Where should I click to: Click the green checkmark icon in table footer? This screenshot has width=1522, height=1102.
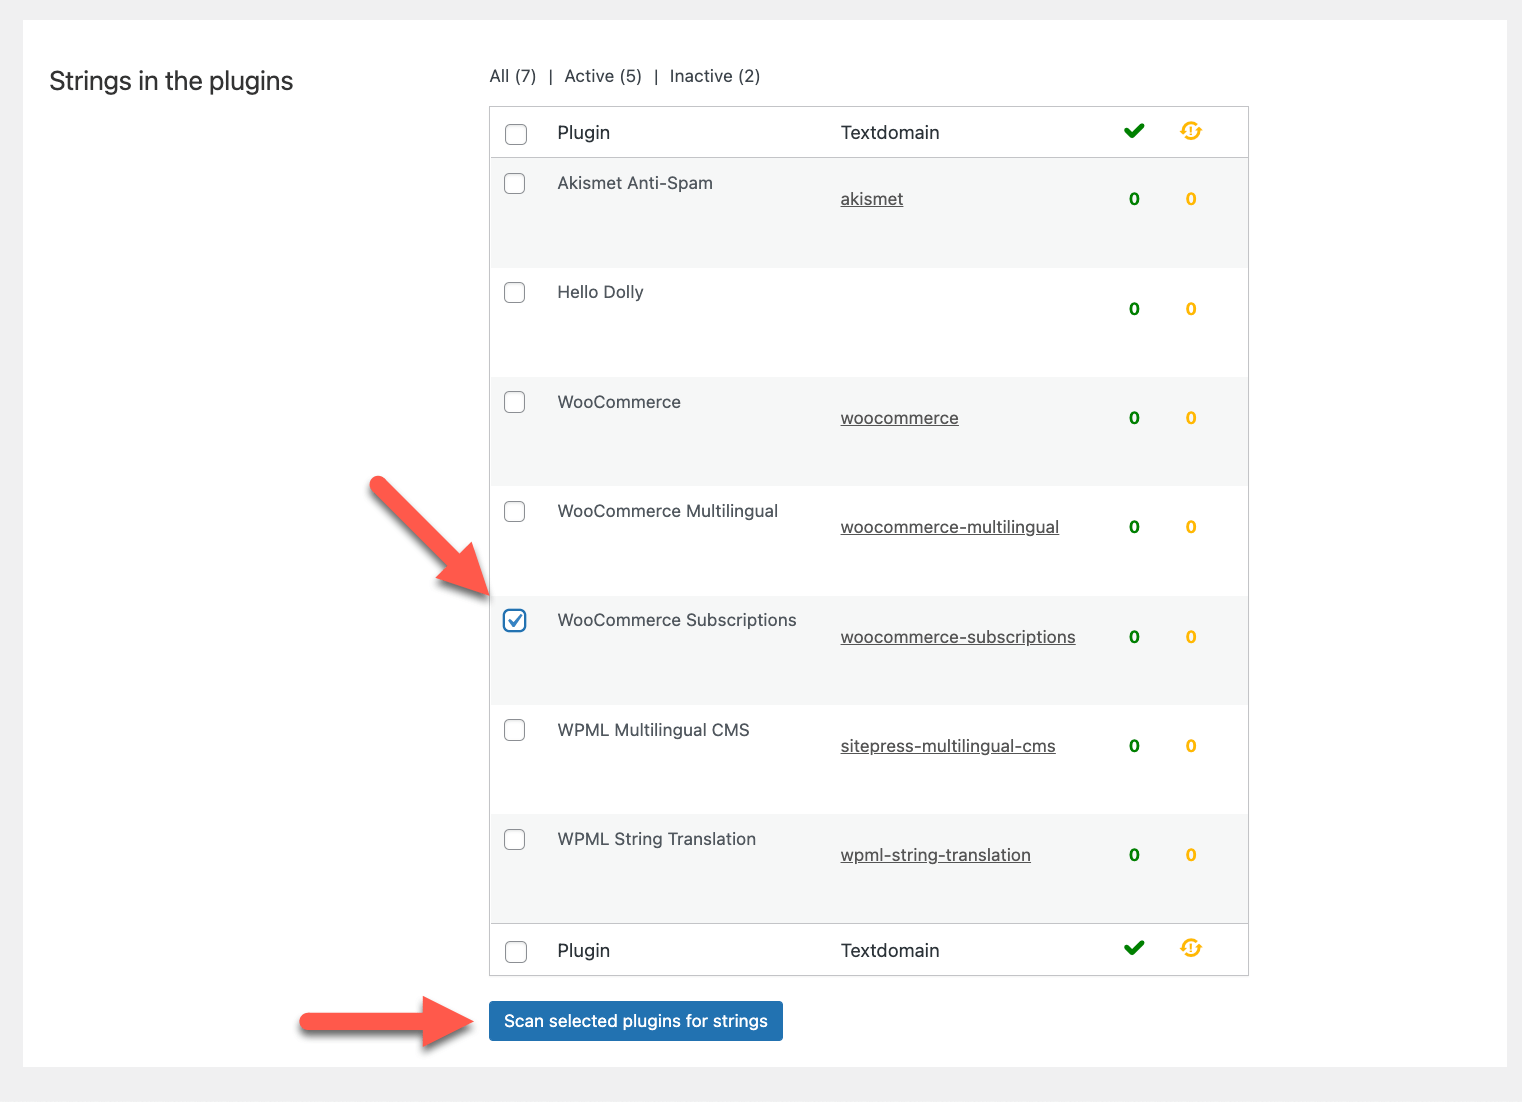1134,948
